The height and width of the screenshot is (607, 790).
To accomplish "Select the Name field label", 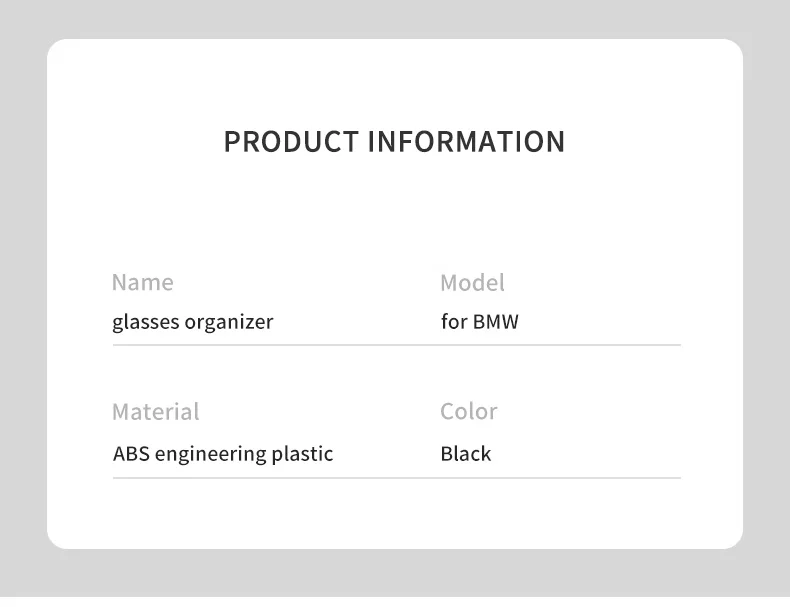I will pos(143,282).
